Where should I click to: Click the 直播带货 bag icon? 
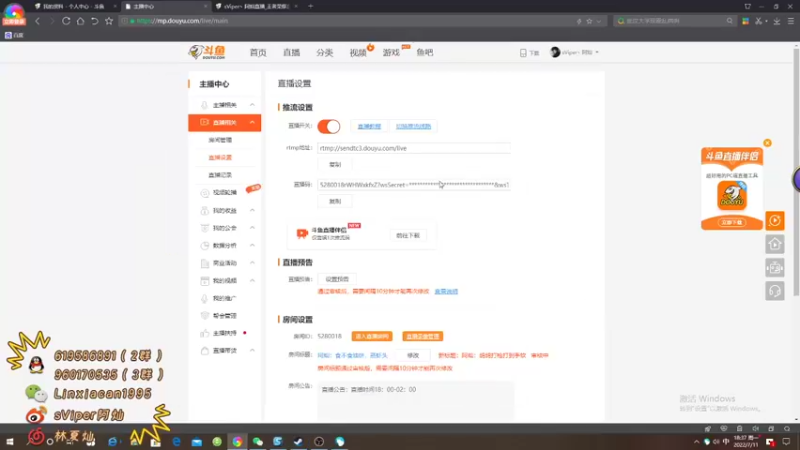coord(205,351)
